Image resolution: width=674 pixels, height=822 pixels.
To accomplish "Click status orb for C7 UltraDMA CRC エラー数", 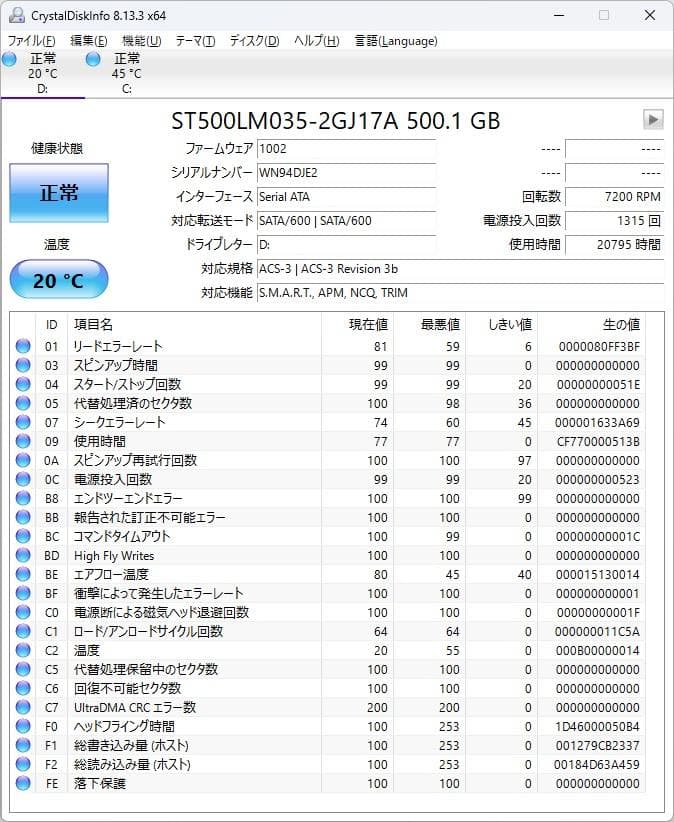I will [23, 707].
